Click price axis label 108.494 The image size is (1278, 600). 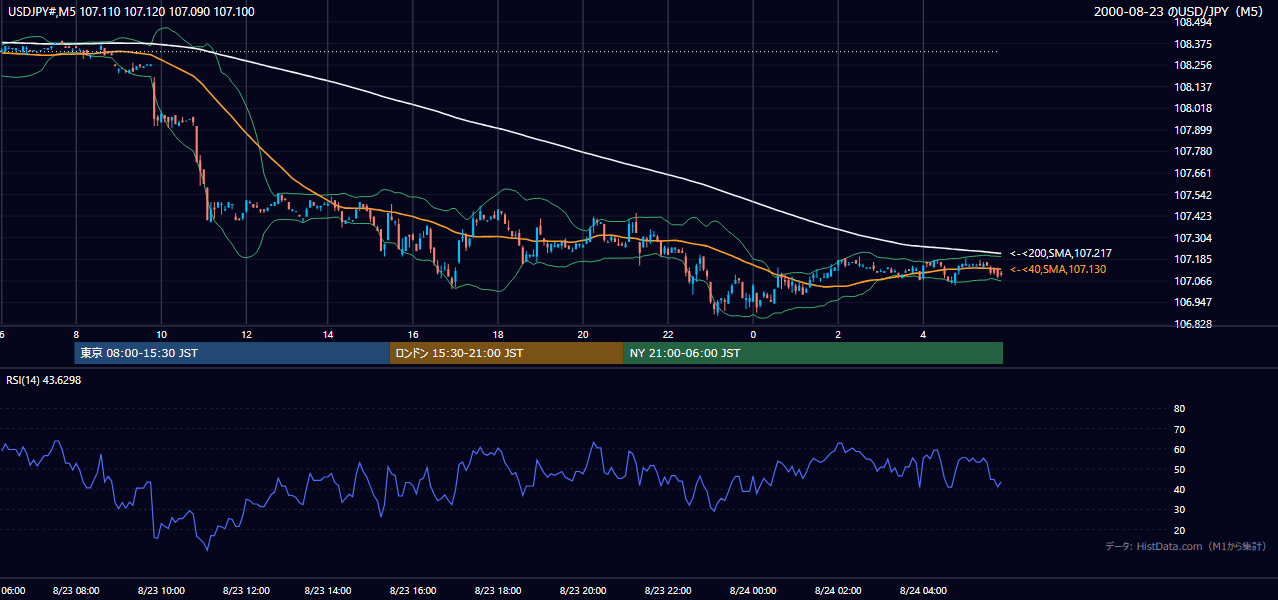(1193, 22)
